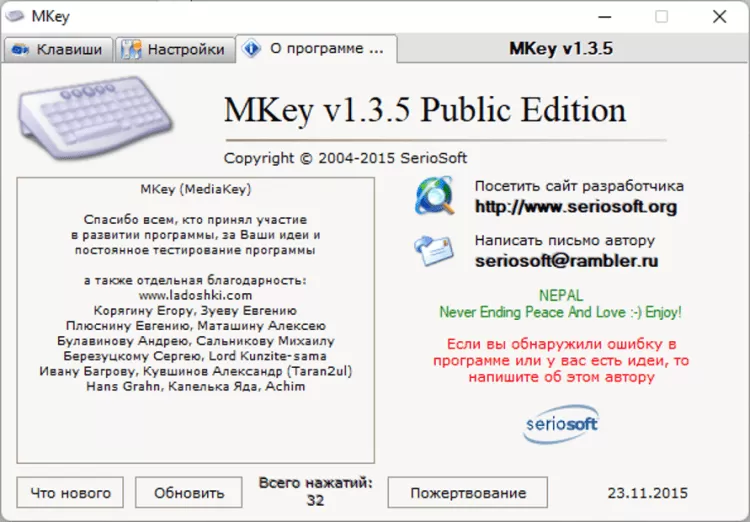Click the Посетить сайт разработчика label
The height and width of the screenshot is (522, 750).
tap(579, 186)
